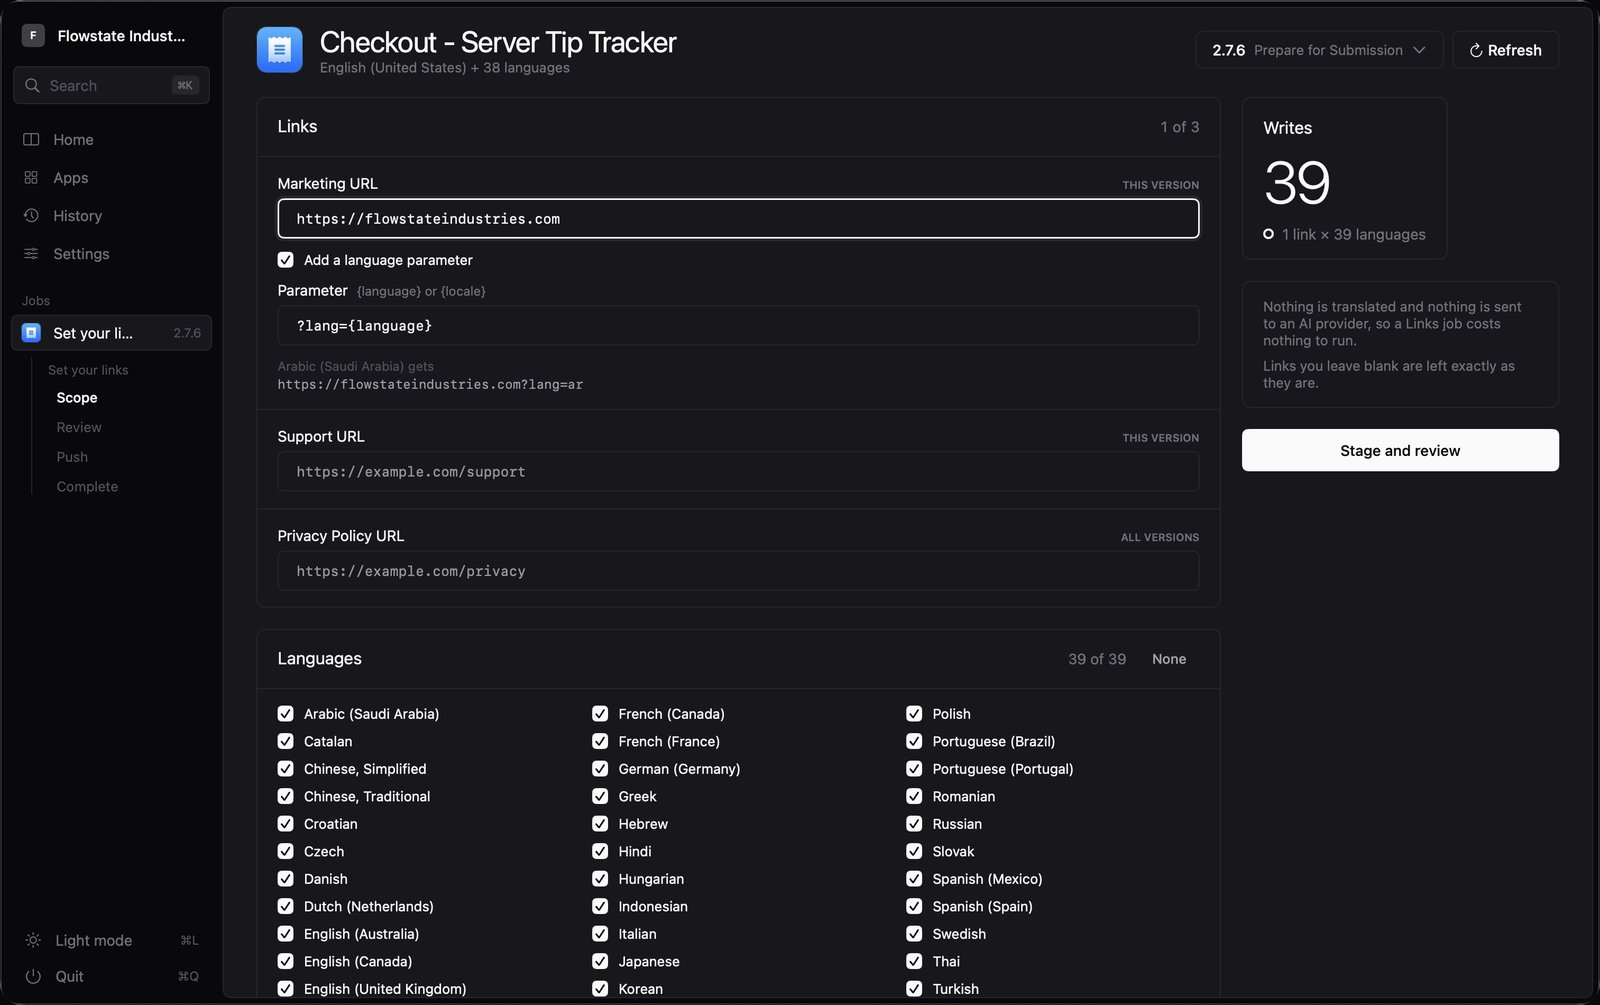Uncheck the Hebrew language checkbox
This screenshot has width=1600, height=1005.
(600, 823)
